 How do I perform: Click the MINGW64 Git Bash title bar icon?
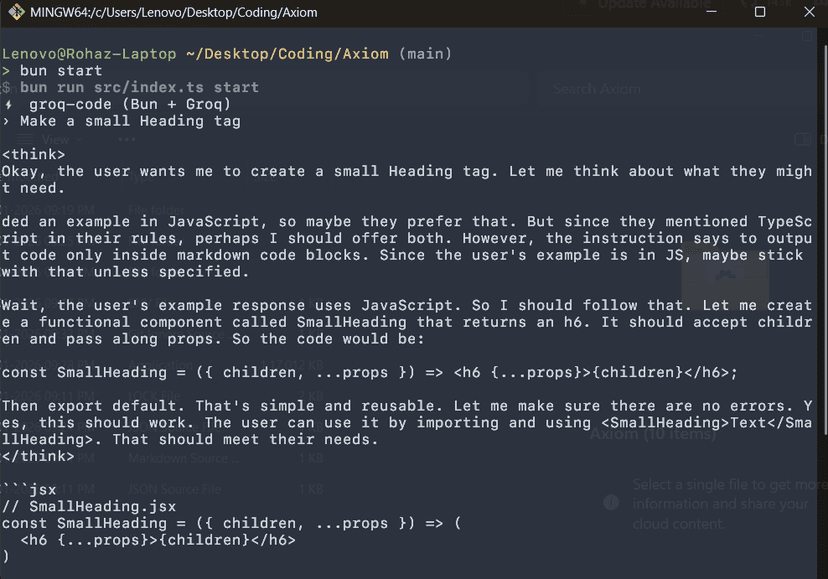(14, 12)
